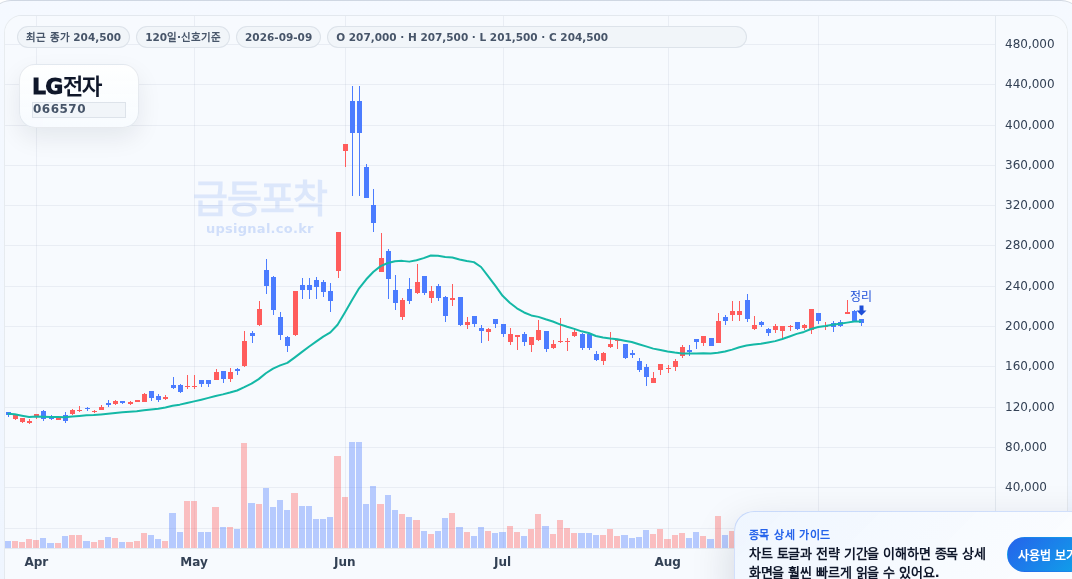Click the 440,000 price axis label
Screen dimensions: 1072x579
coord(1030,84)
